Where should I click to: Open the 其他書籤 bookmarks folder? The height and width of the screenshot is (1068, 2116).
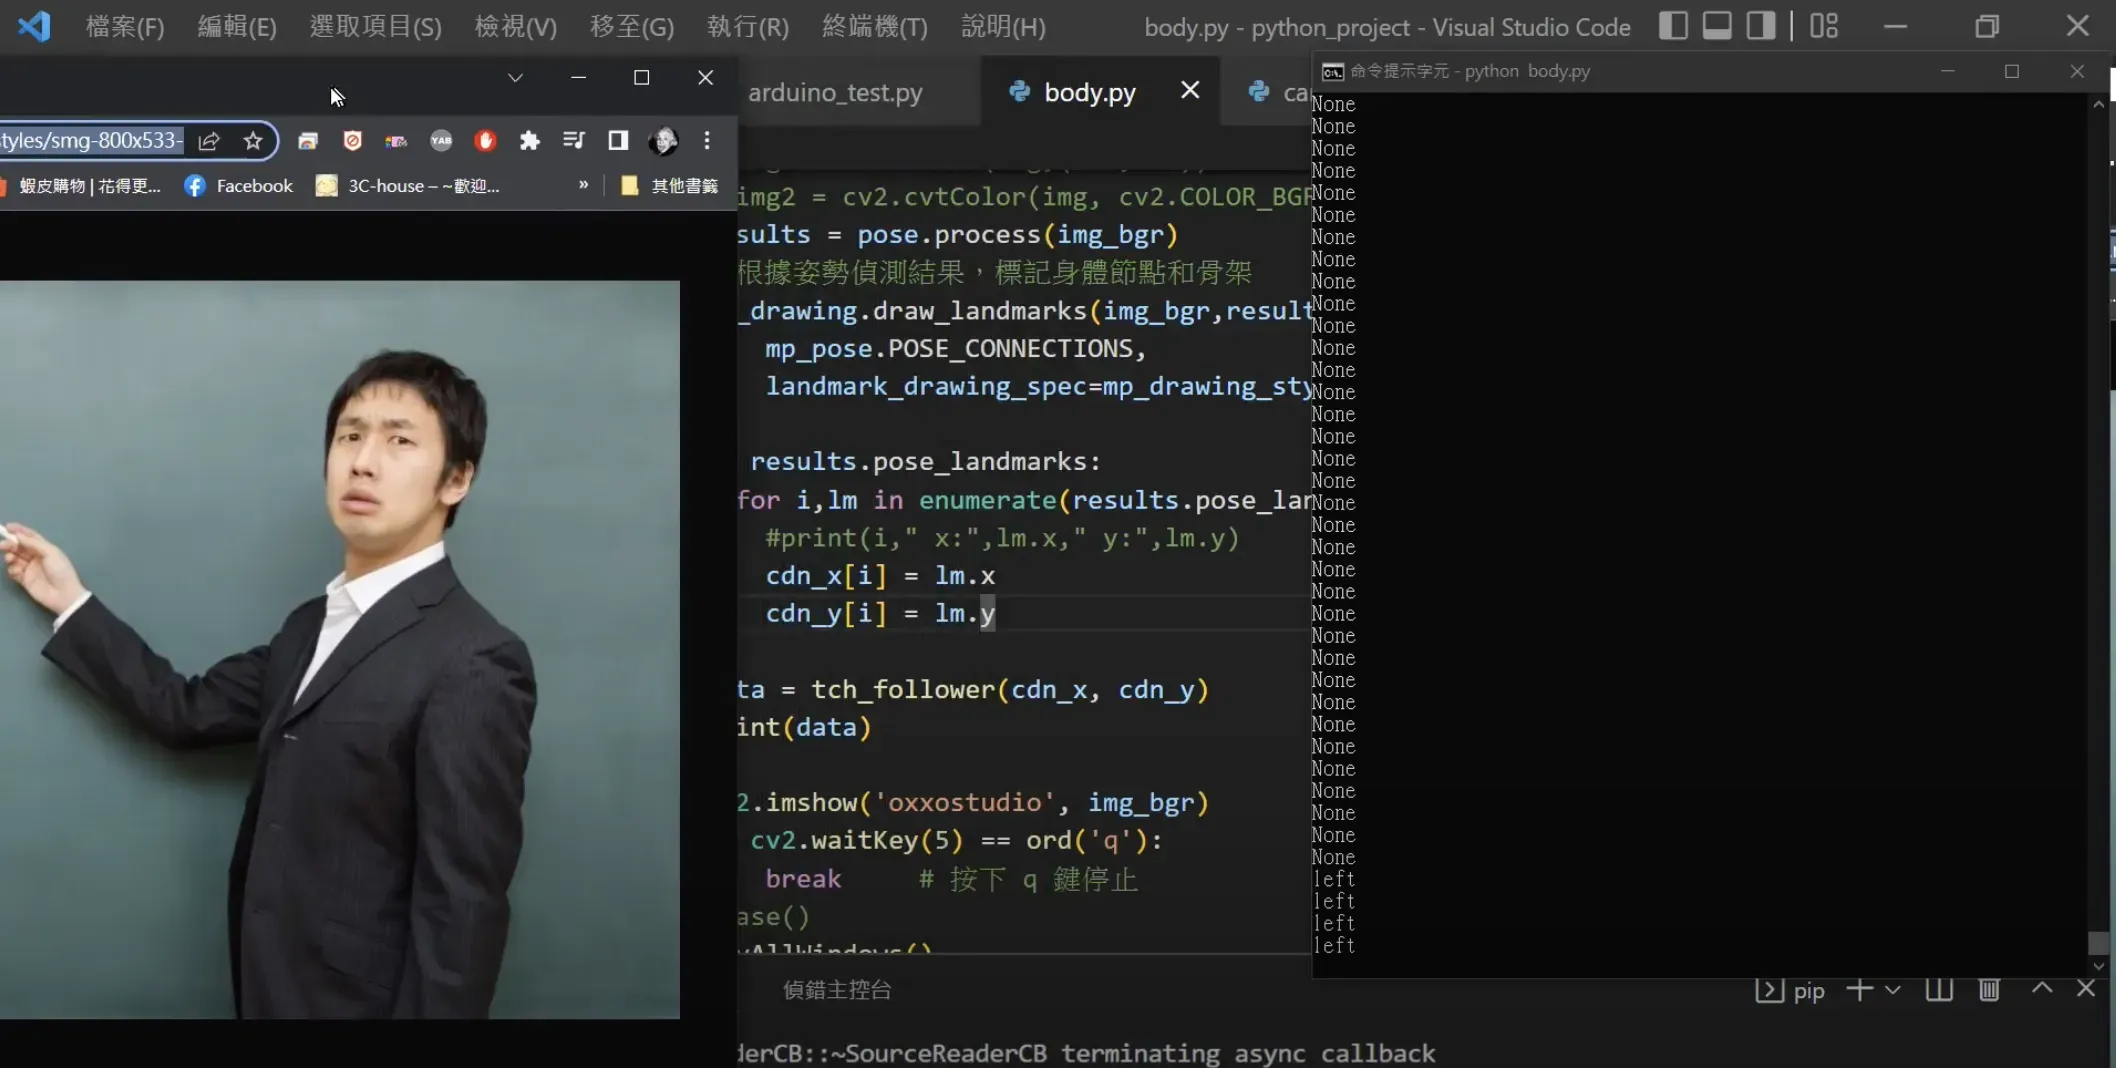coord(669,186)
